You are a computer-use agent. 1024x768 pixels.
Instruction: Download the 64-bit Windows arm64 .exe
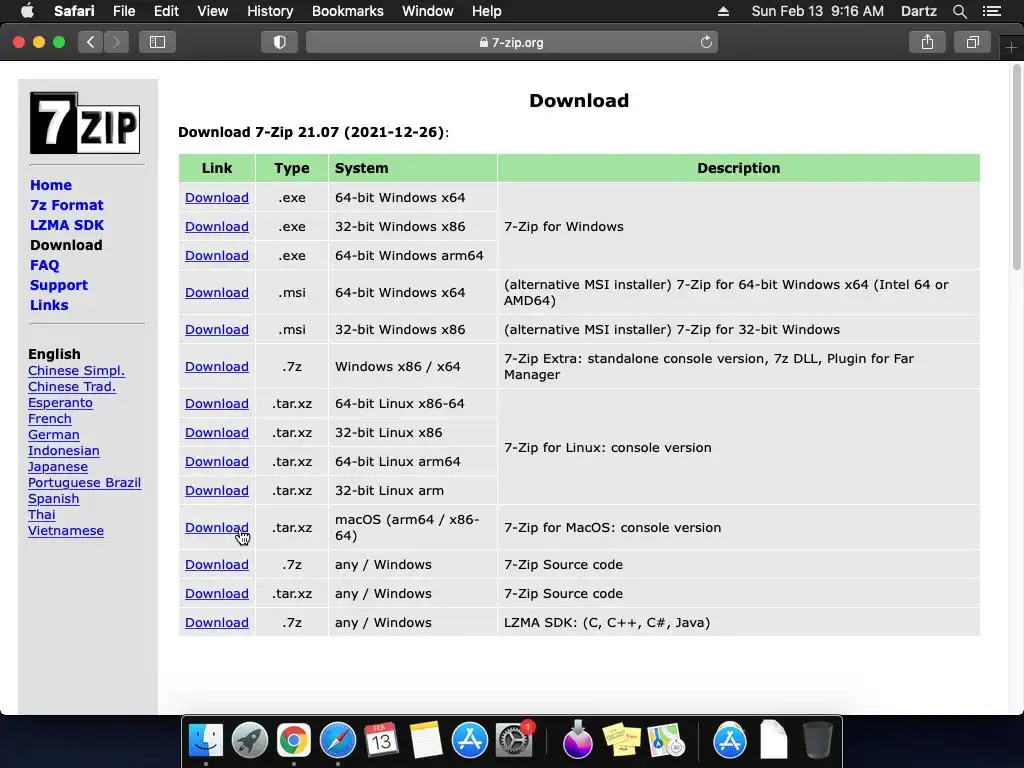216,255
